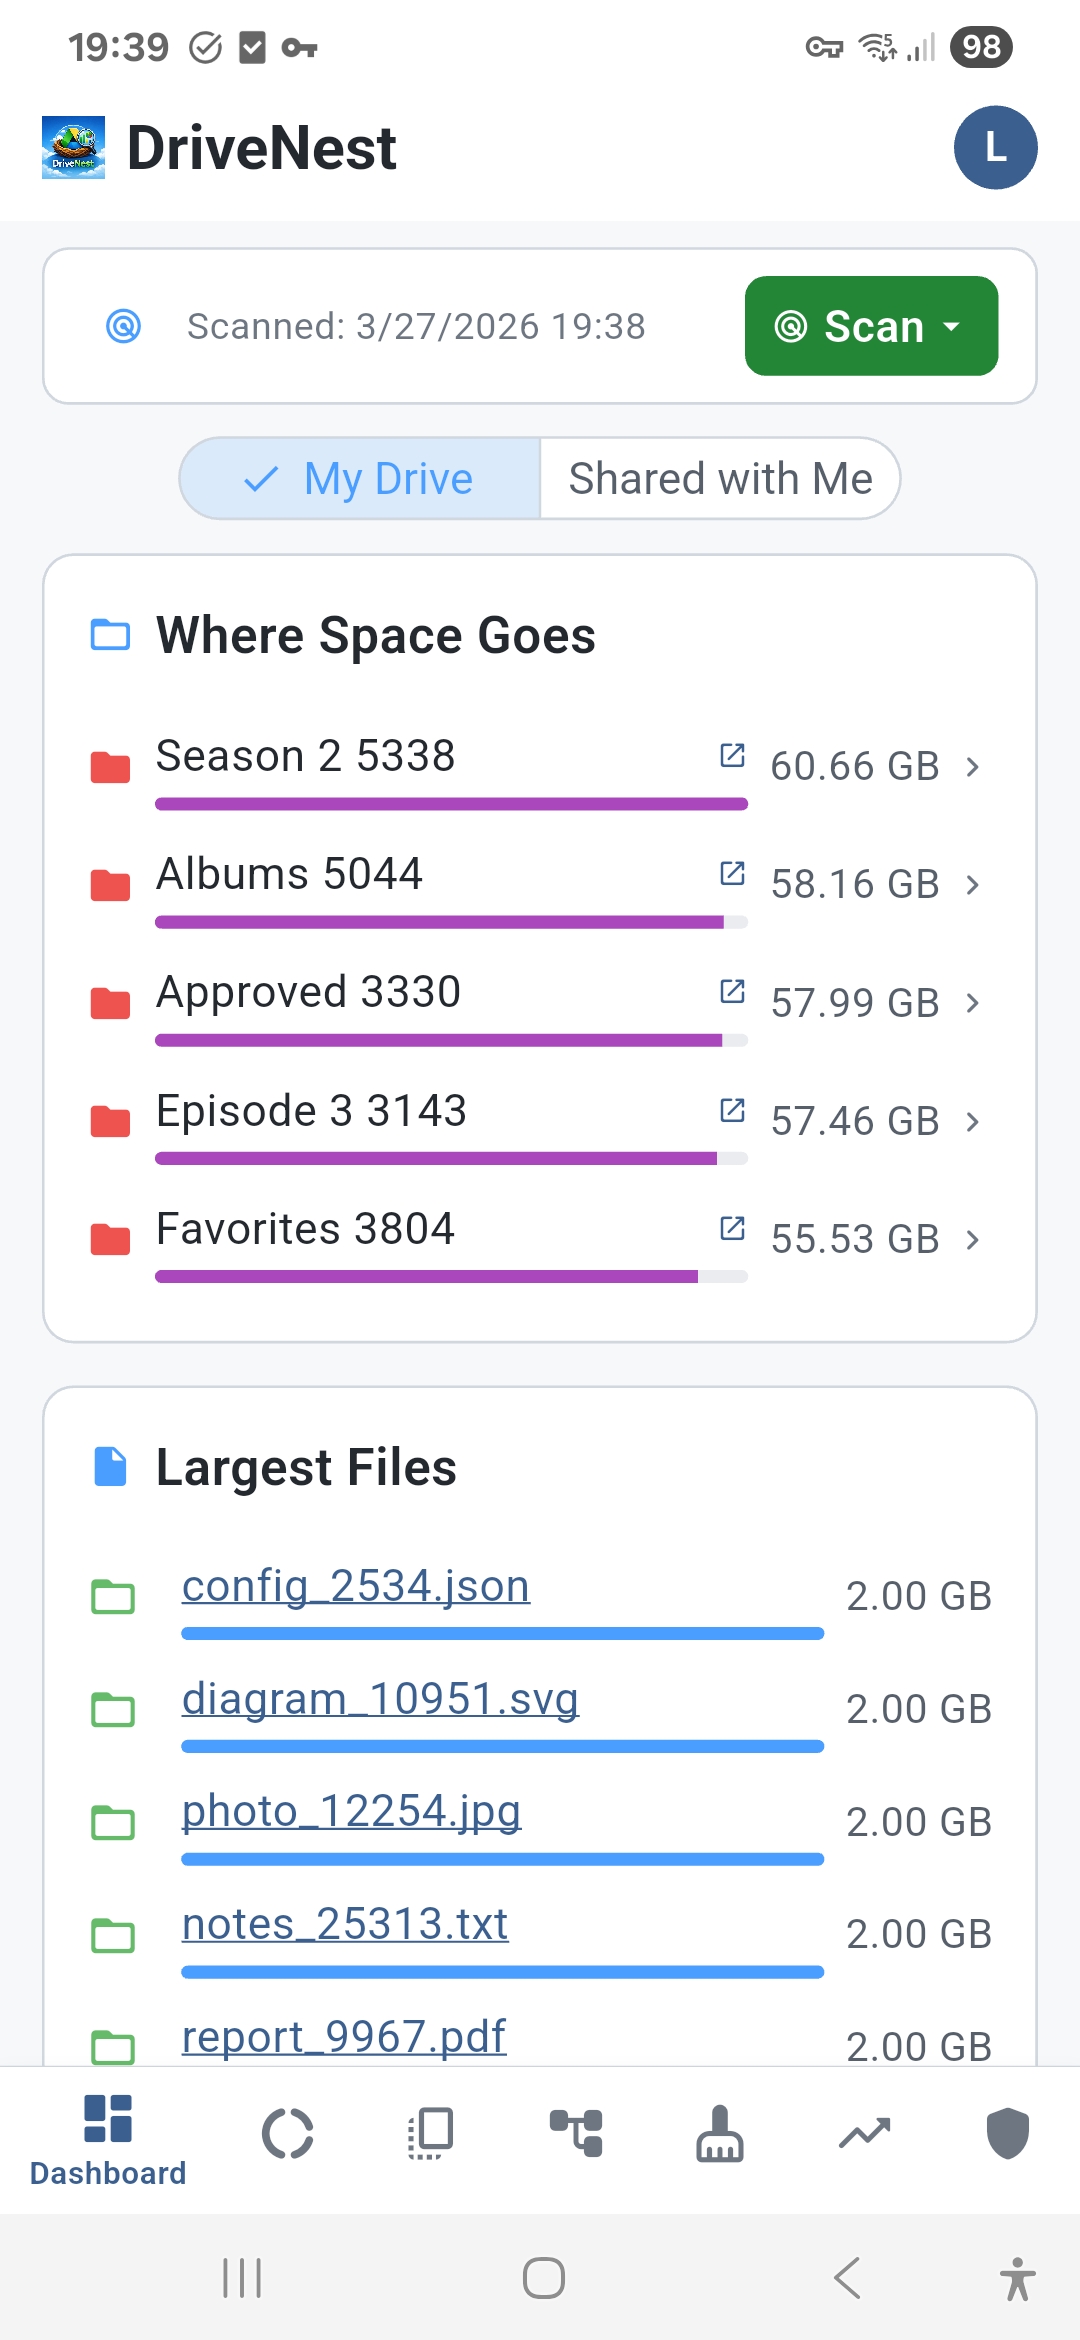This screenshot has height=2340, width=1080.
Task: Select the My Drive toggle
Action: pos(360,479)
